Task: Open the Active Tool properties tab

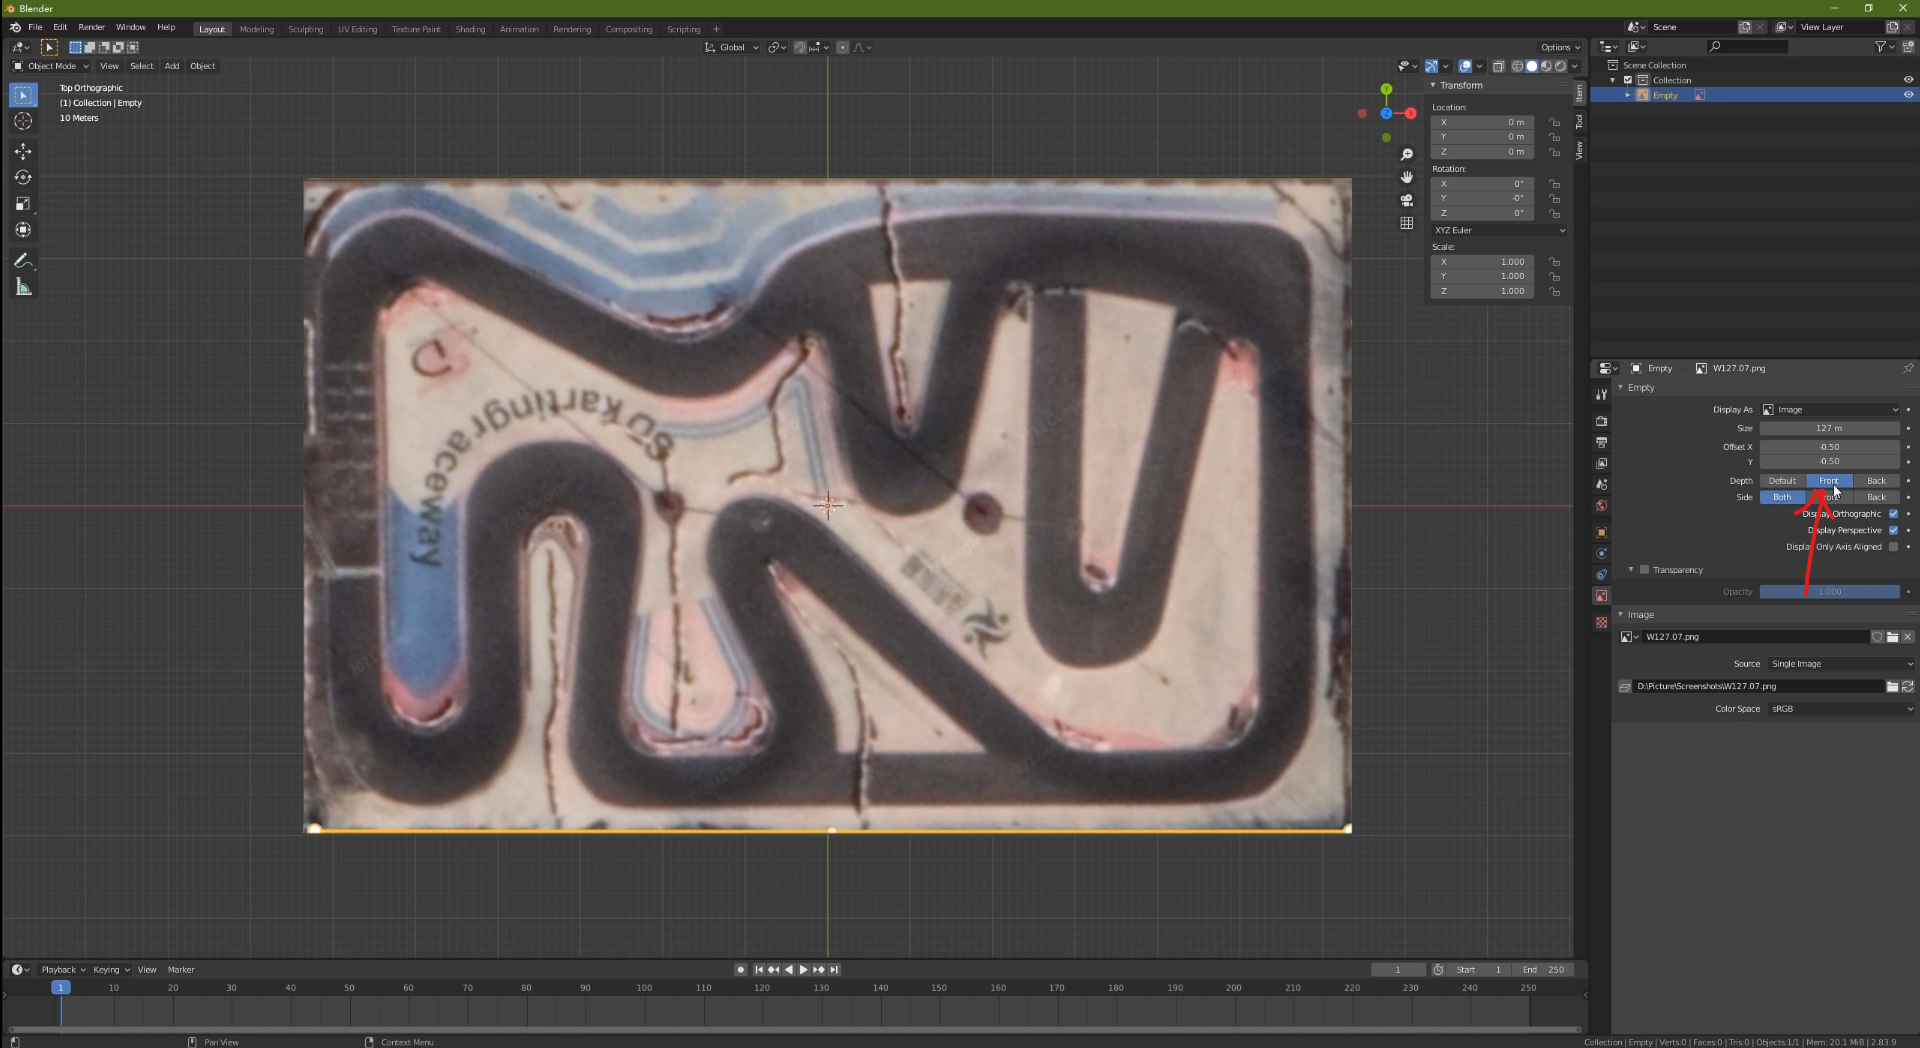Action: [1601, 395]
